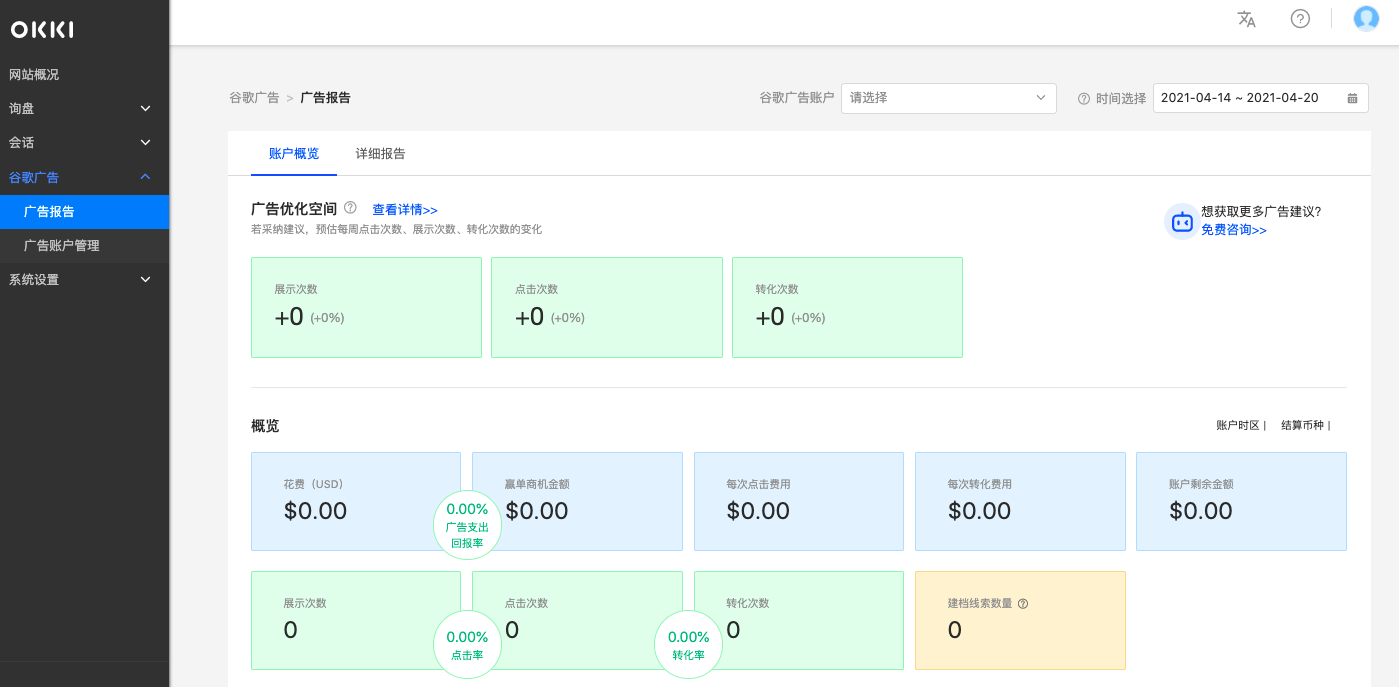Open the 谷歌广告账户 dropdown
Screen dimensions: 1399x687
948,98
